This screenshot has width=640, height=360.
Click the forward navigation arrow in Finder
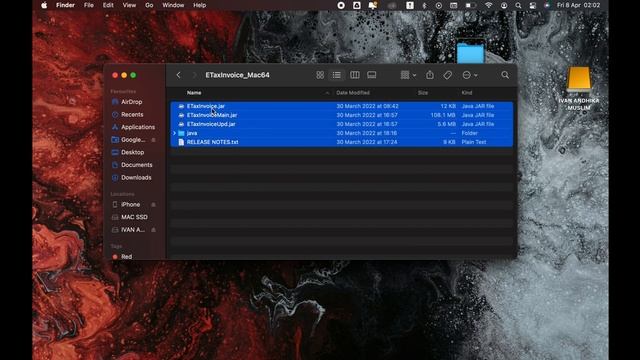[195, 75]
